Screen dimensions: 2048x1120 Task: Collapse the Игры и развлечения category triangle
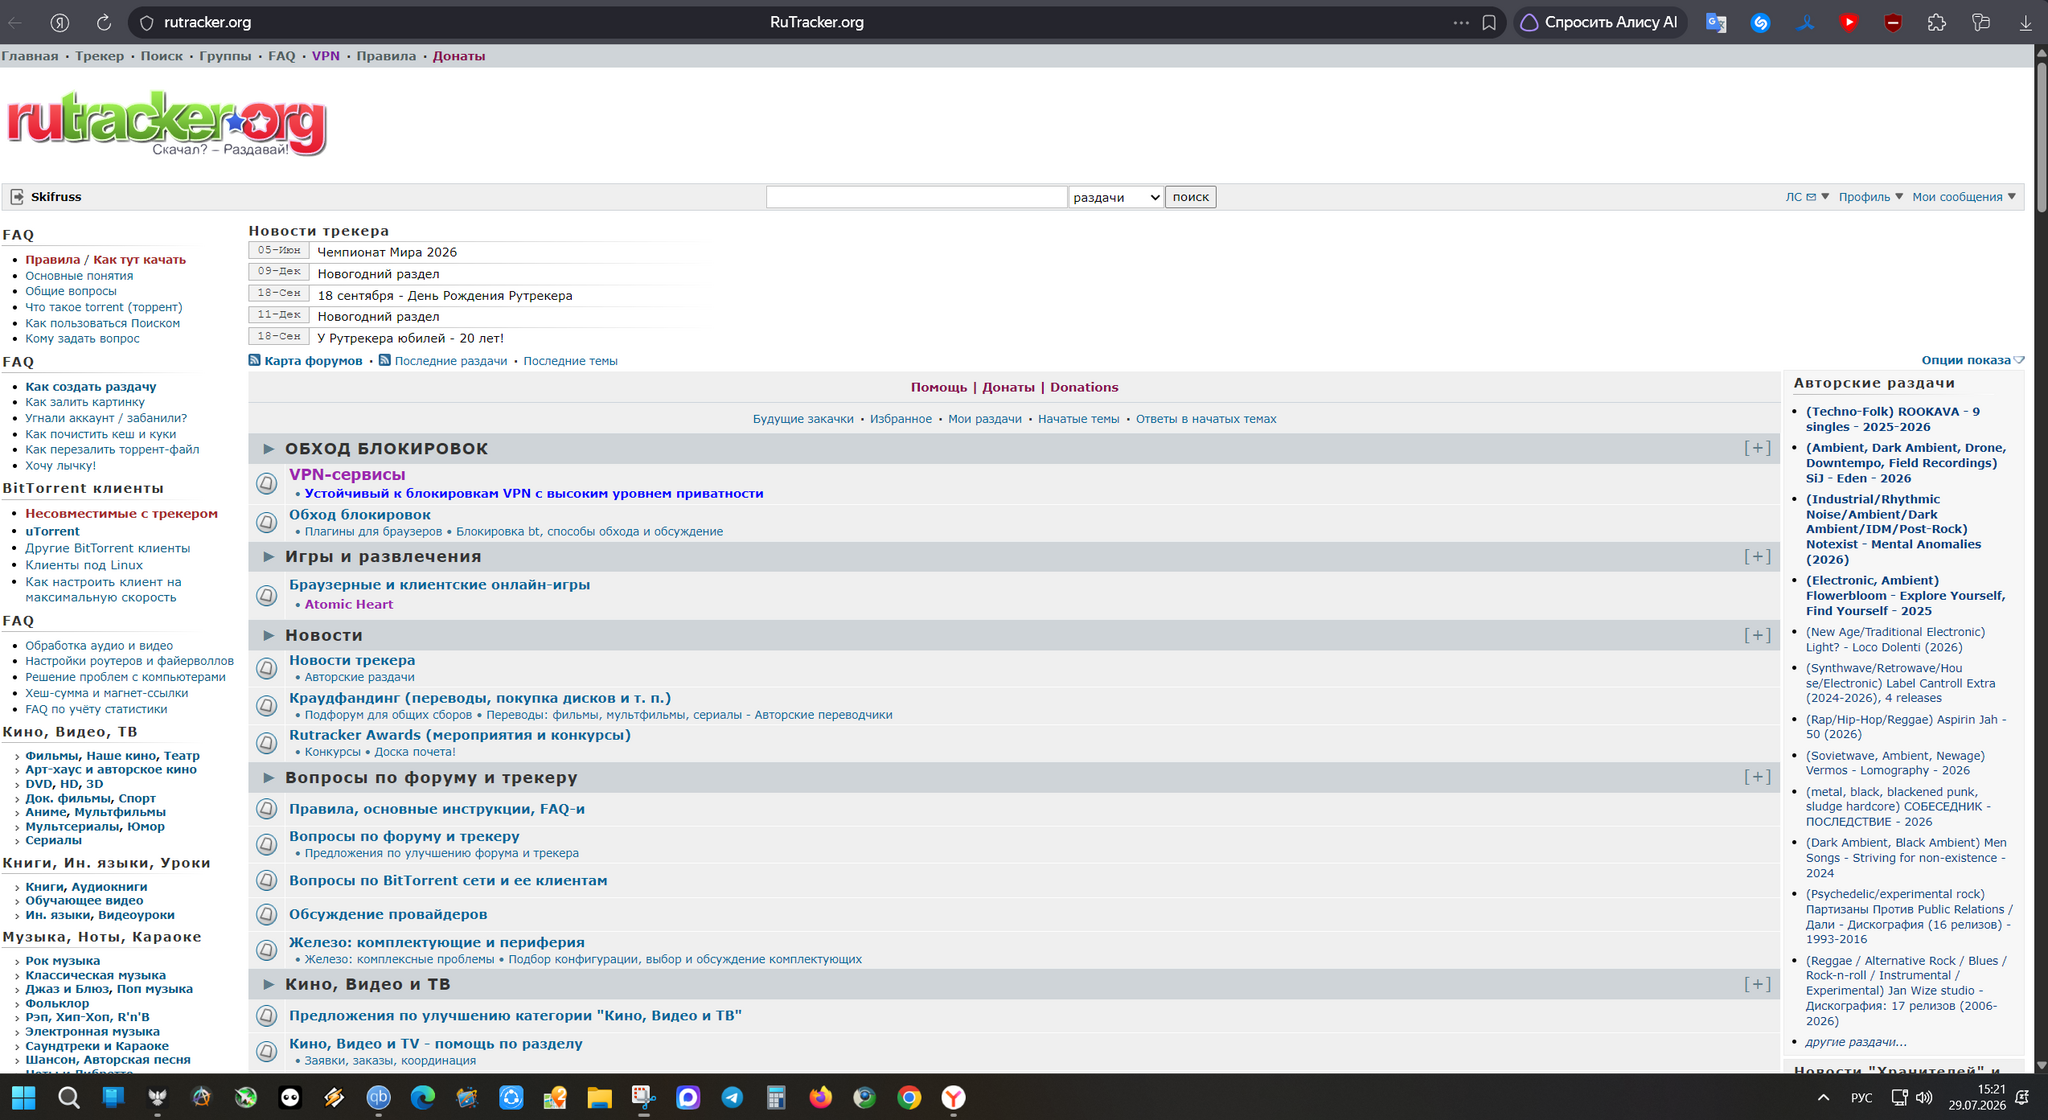pyautogui.click(x=268, y=557)
